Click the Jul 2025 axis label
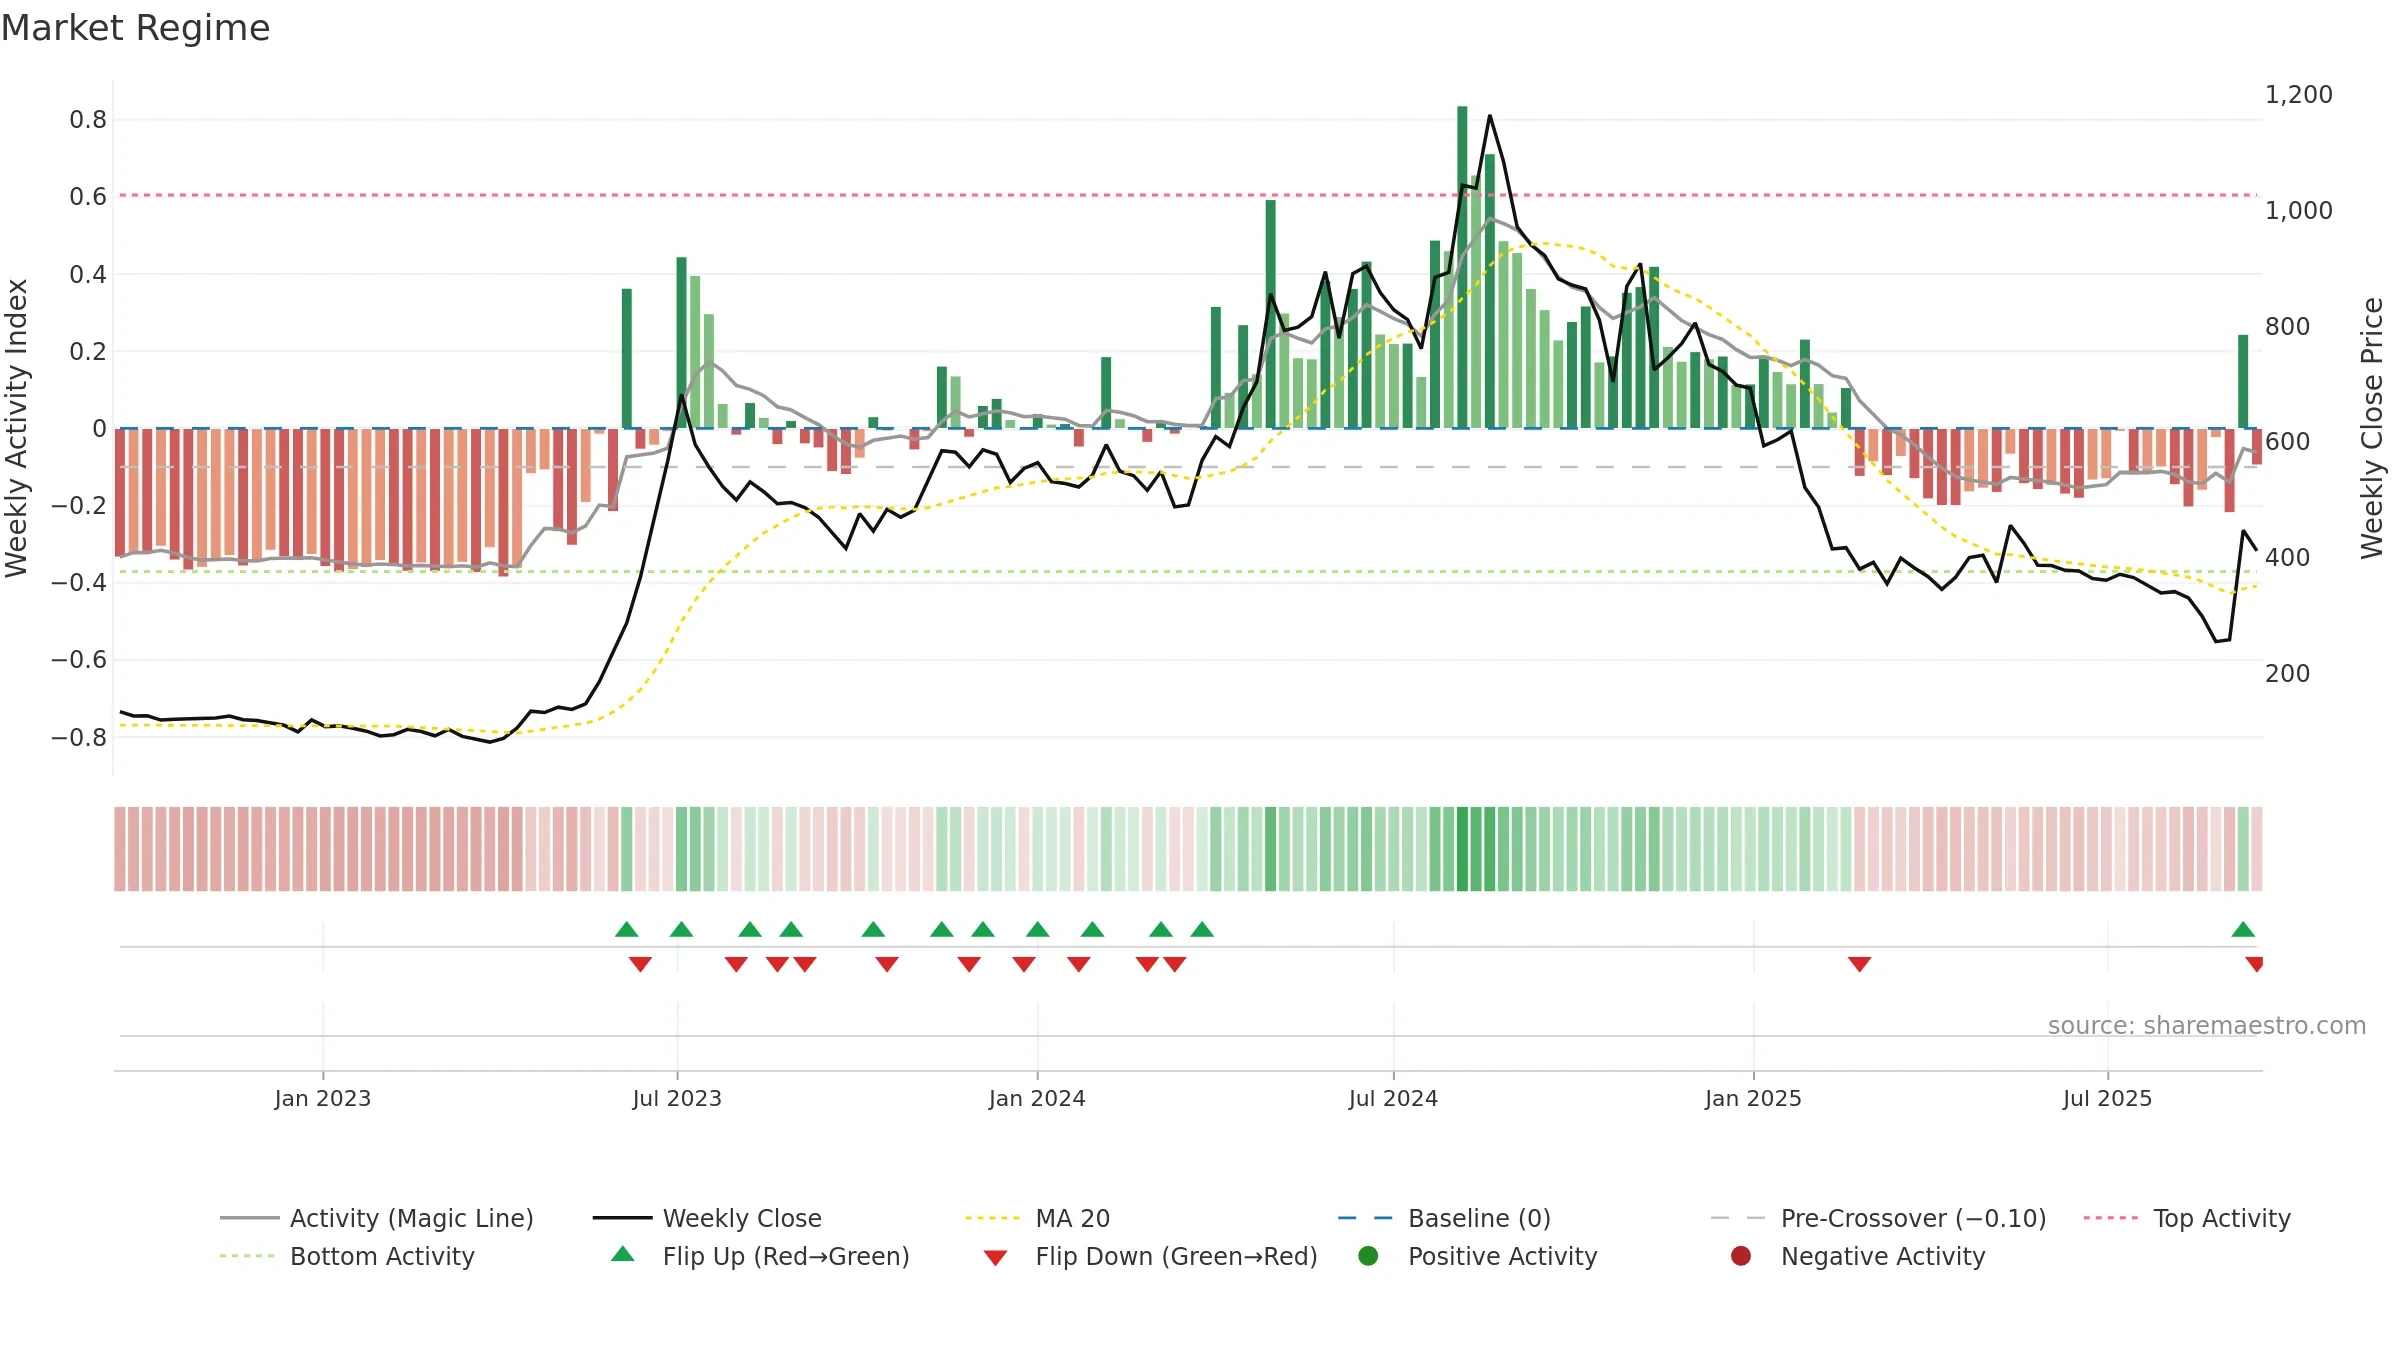Image resolution: width=2400 pixels, height=1350 pixels. tap(2107, 1098)
